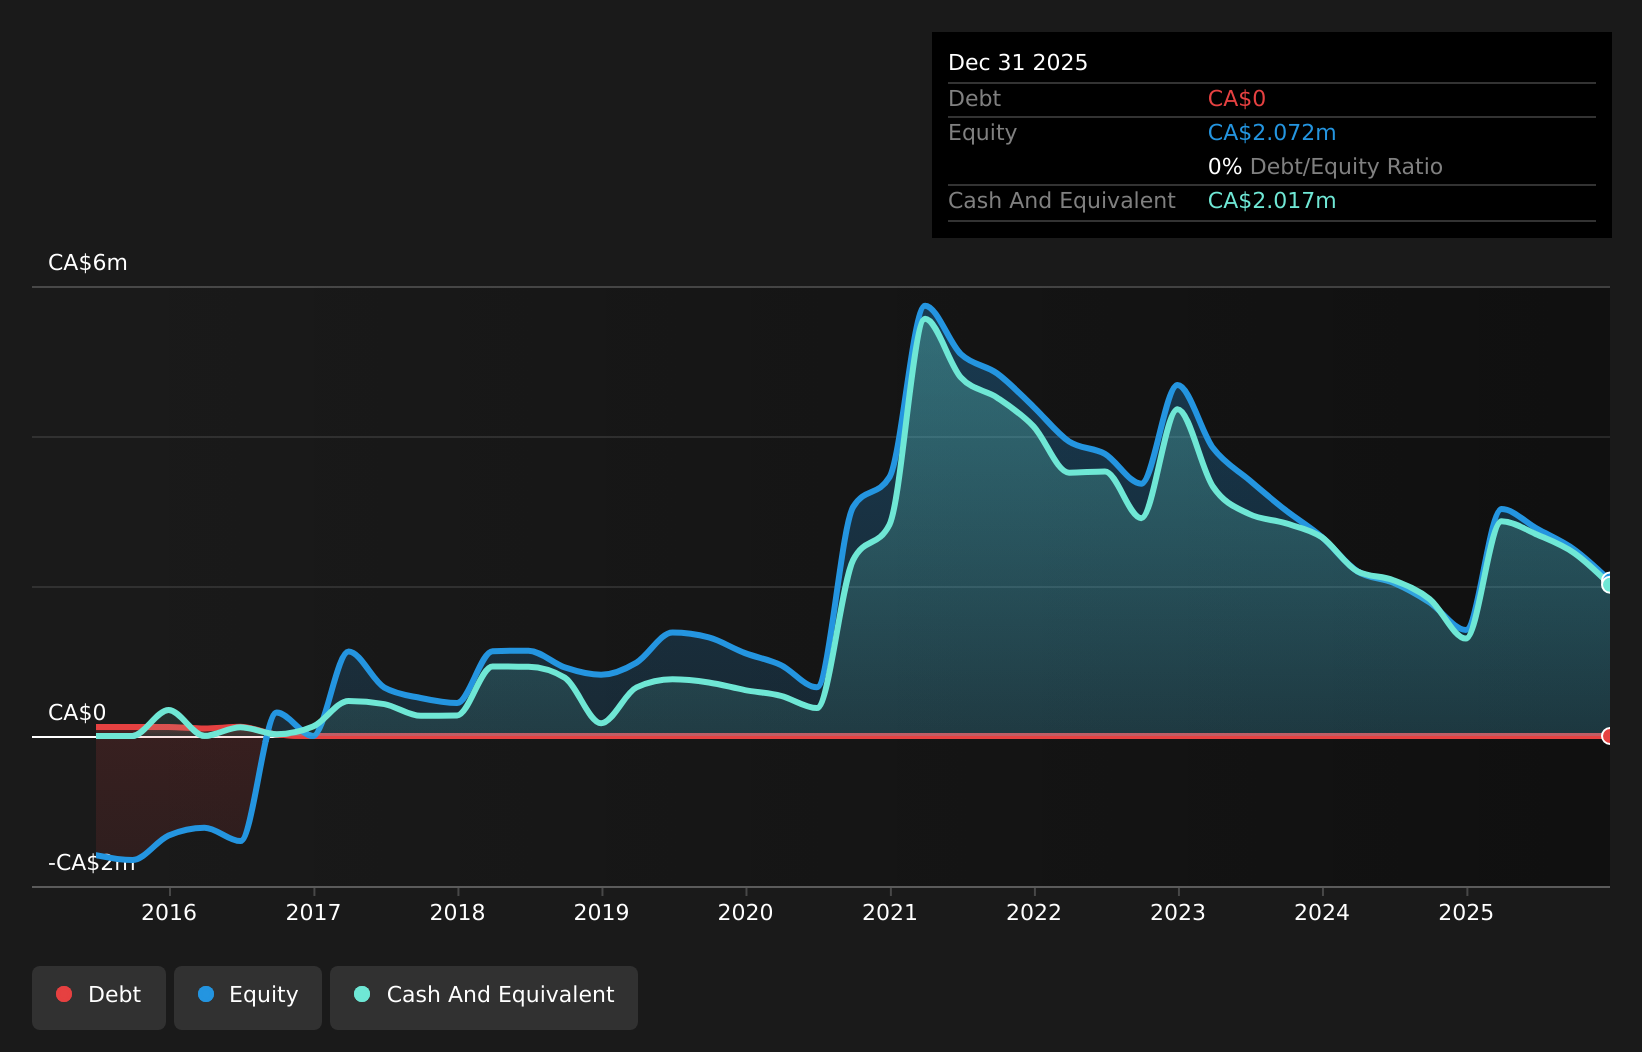Toggle the Debt series legend button

coord(98,997)
